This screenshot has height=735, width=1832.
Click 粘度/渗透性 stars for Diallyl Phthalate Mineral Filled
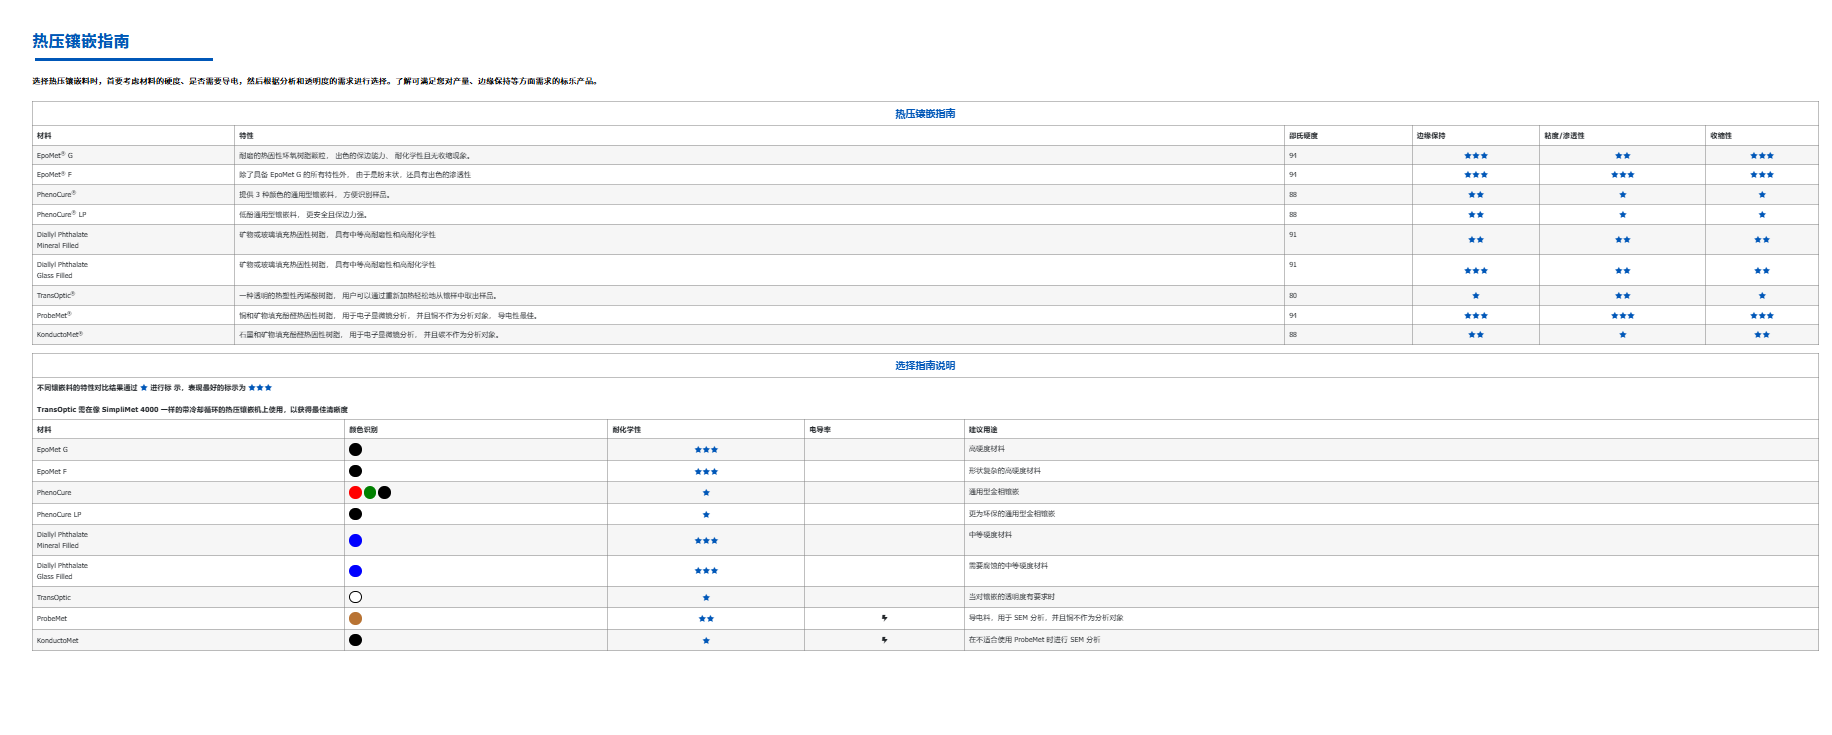[x=1623, y=240]
